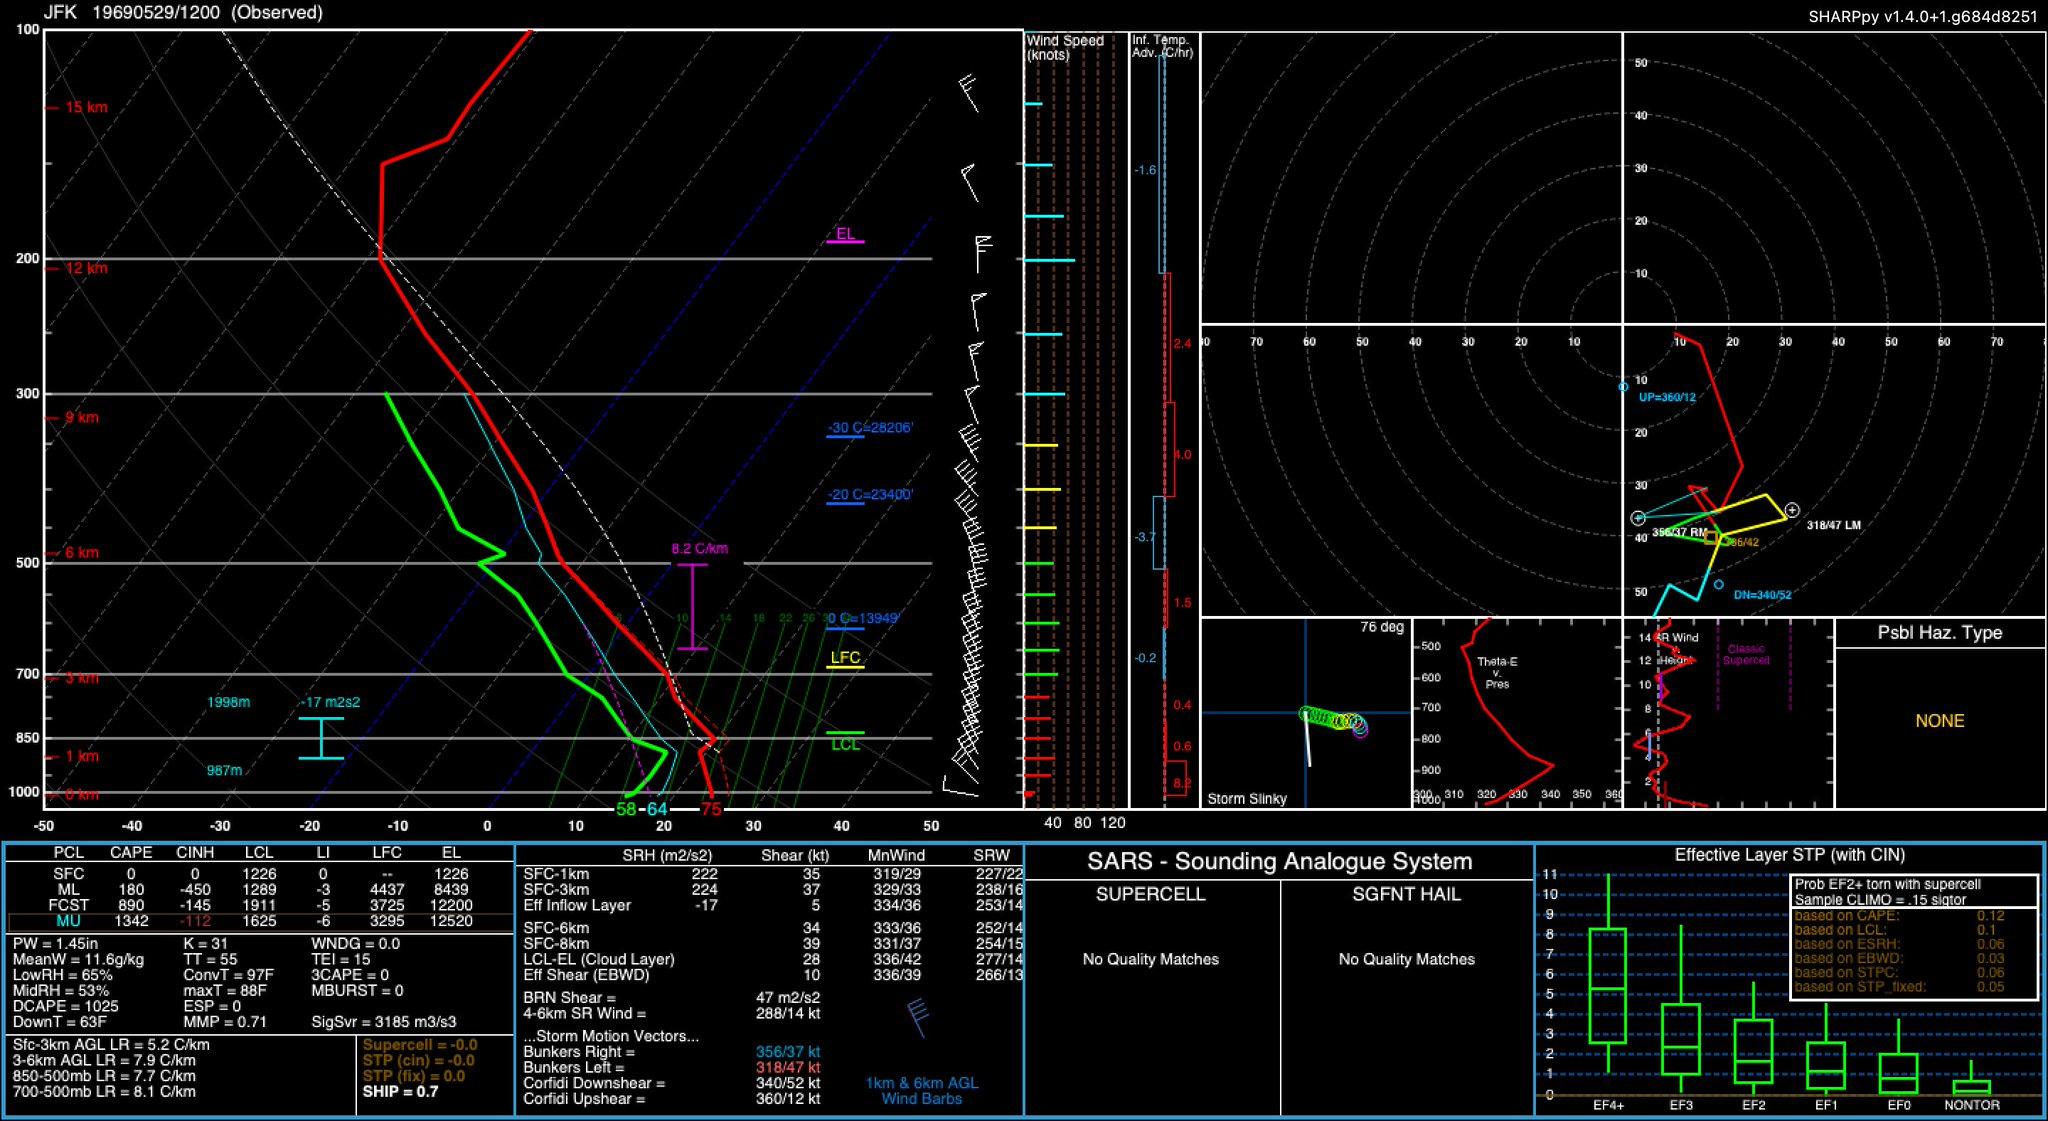The height and width of the screenshot is (1121, 2048).
Task: Click the green LCL marker on the skew-T
Action: [845, 740]
